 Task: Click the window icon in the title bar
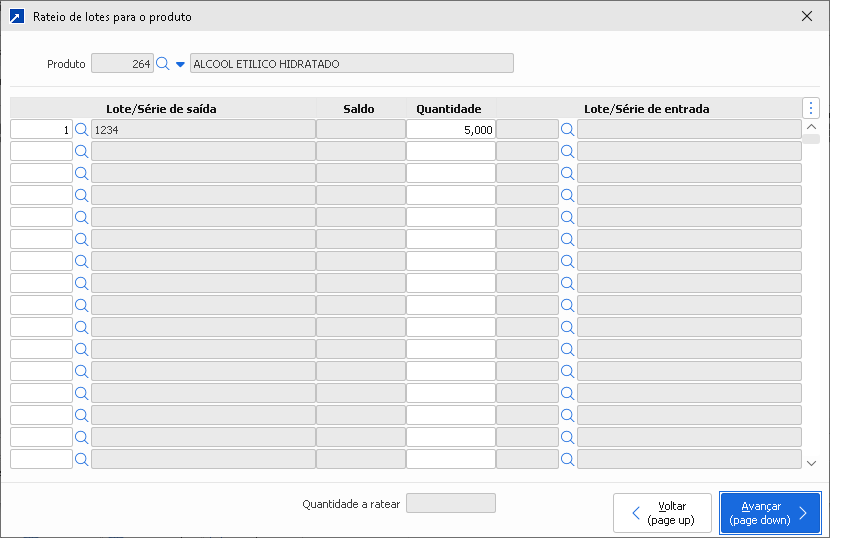click(16, 16)
